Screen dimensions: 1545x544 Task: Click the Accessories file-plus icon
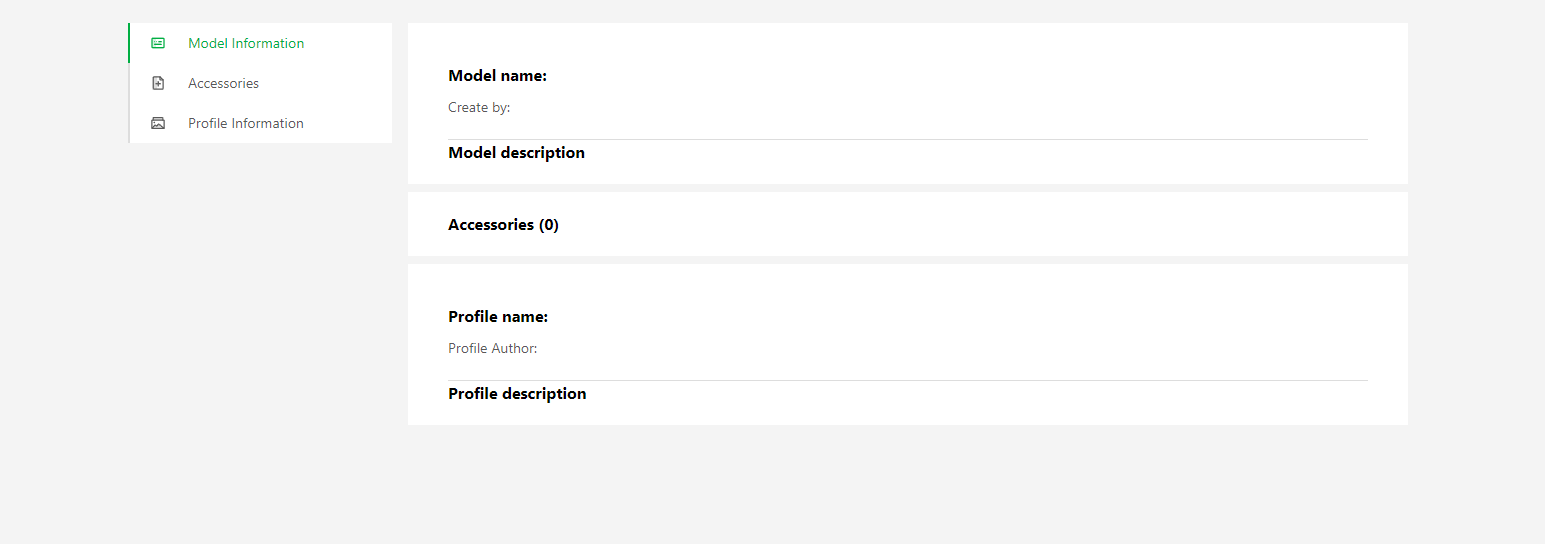tap(158, 83)
